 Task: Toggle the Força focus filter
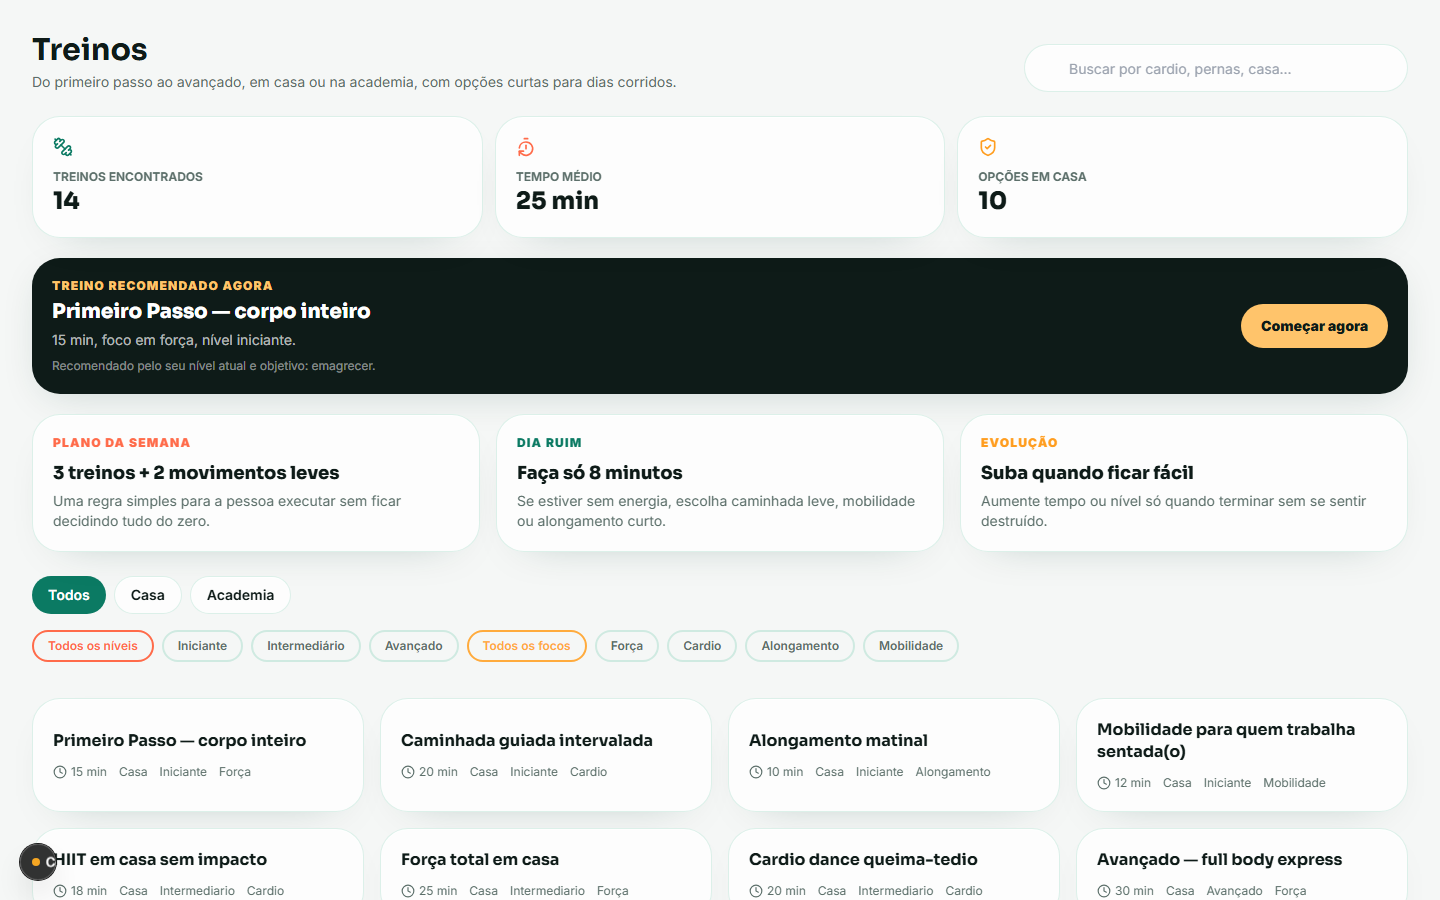tap(627, 646)
